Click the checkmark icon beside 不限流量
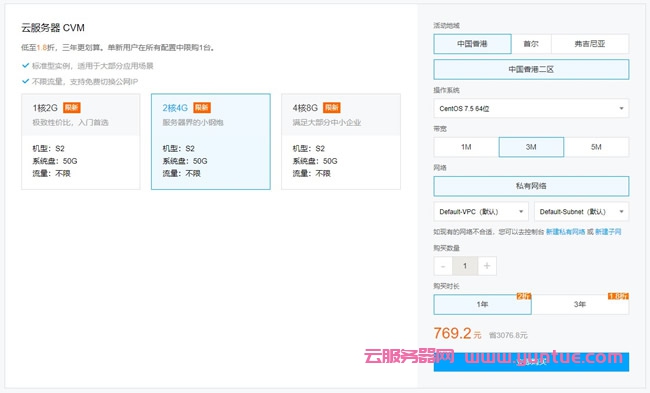Image resolution: width=650 pixels, height=393 pixels. click(x=25, y=81)
